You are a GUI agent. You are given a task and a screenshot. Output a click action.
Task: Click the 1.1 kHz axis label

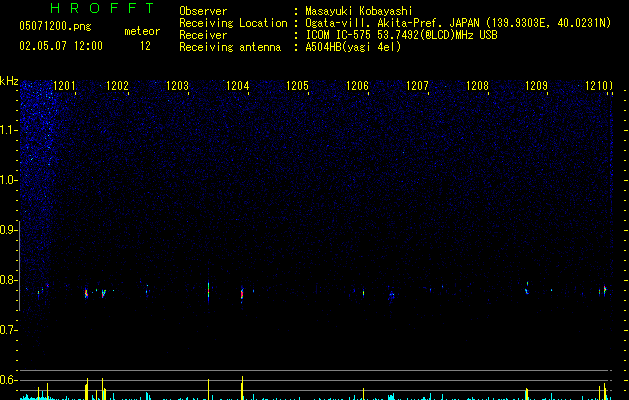click(x=8, y=130)
